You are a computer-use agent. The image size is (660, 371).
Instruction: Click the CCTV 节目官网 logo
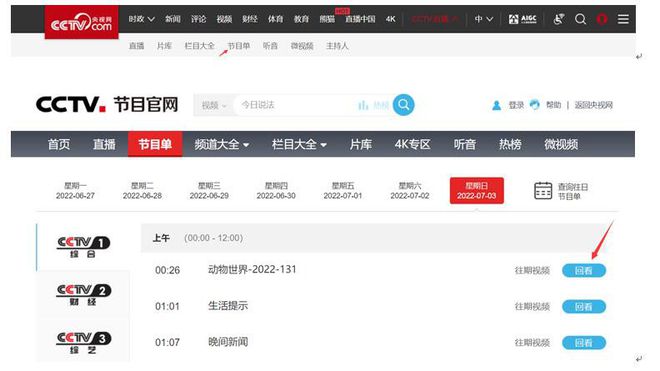pos(107,104)
